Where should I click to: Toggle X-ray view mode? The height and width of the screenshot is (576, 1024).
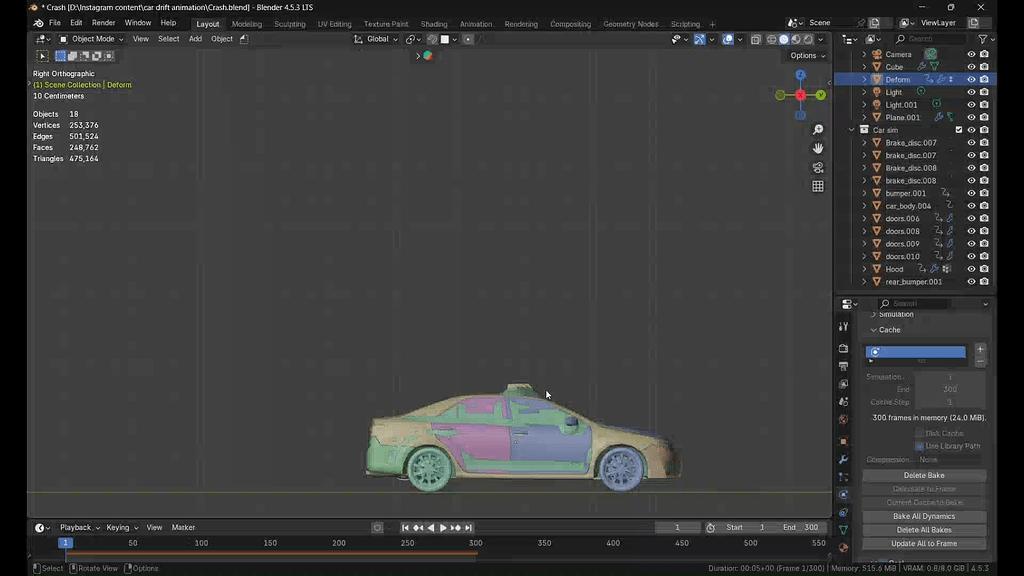pyautogui.click(x=756, y=39)
